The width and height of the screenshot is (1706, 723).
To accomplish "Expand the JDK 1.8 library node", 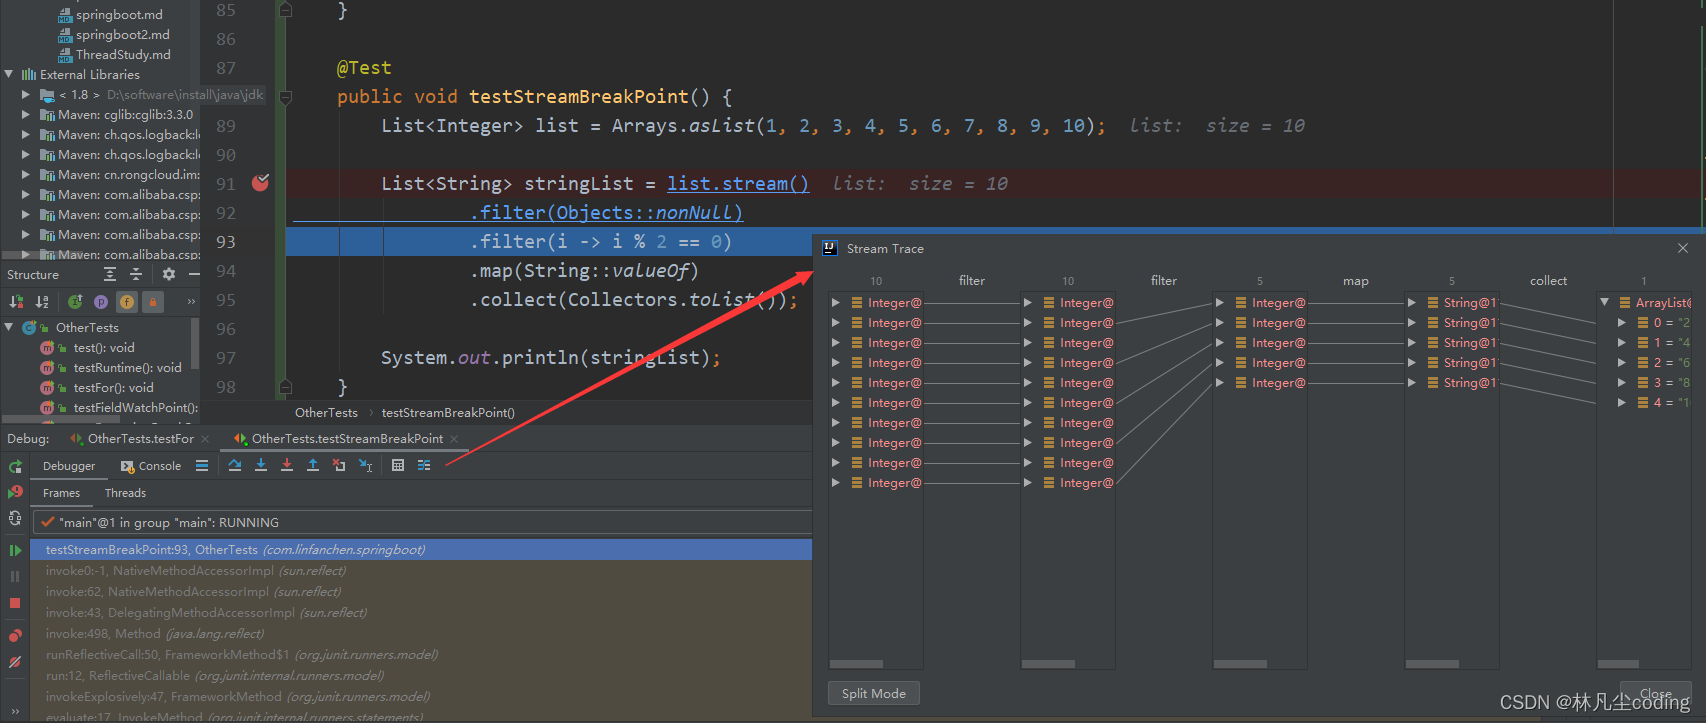I will point(26,94).
